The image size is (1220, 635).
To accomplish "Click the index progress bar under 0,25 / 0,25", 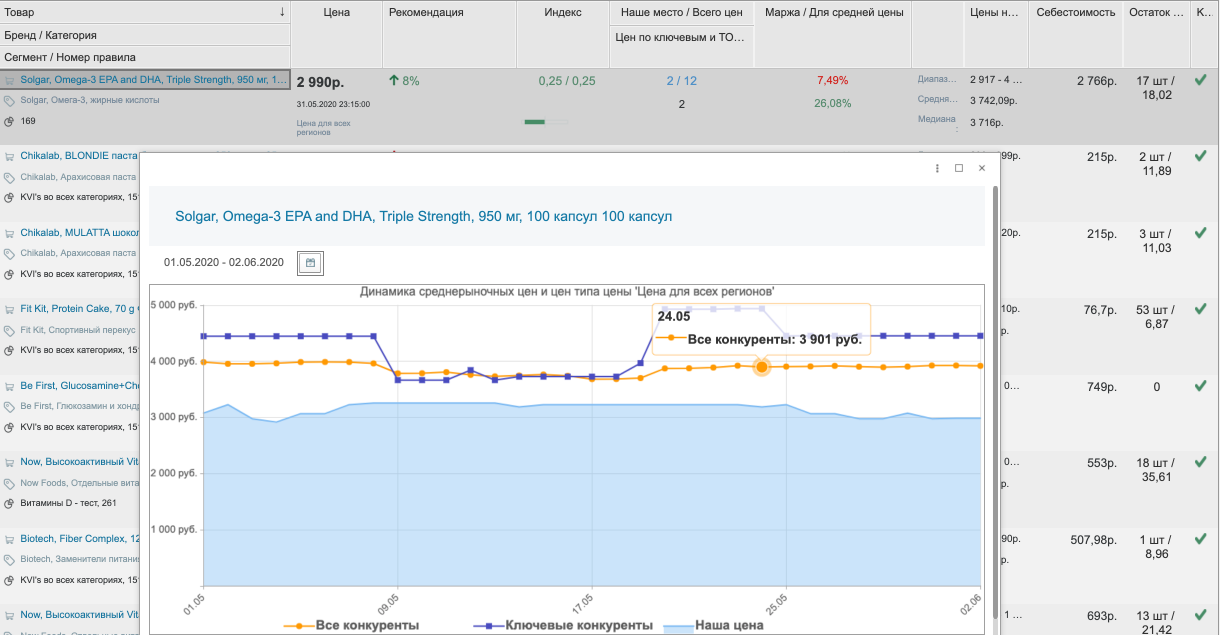I will (545, 122).
